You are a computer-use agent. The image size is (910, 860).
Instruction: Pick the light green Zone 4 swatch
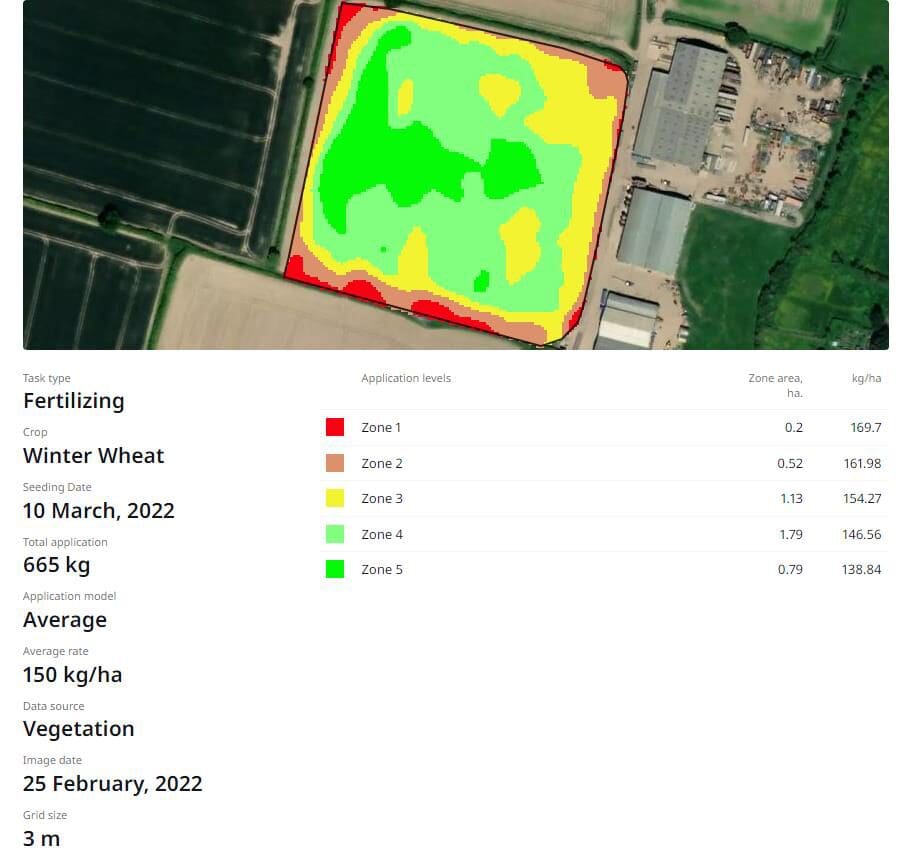[335, 534]
